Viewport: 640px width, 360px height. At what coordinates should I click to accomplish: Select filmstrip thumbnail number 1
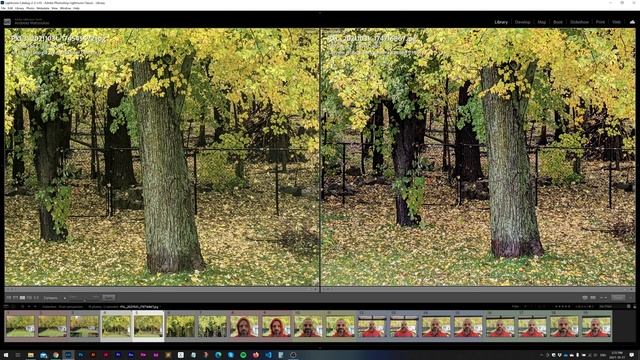coord(20,326)
